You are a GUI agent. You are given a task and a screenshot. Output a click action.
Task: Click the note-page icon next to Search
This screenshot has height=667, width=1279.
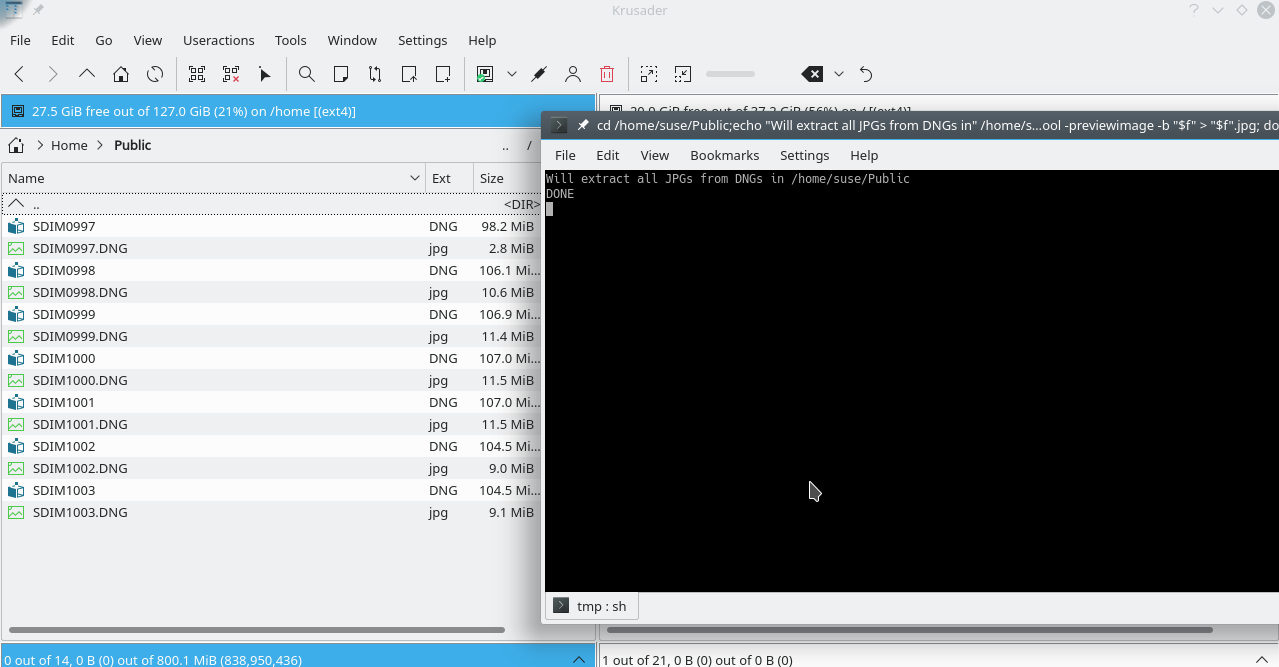point(341,74)
